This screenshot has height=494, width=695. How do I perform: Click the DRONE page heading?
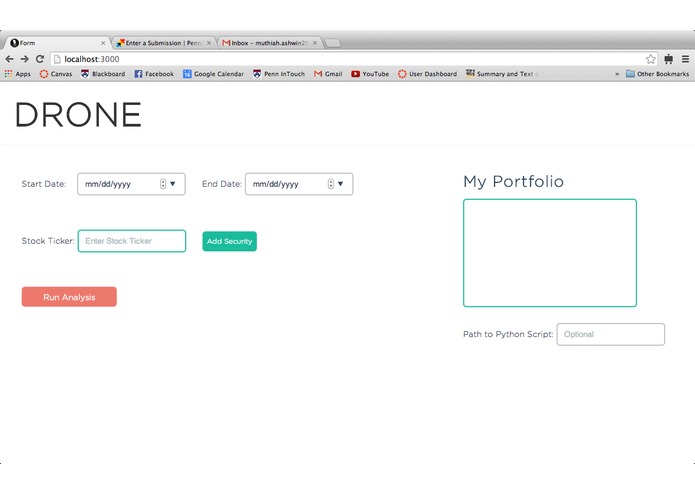[x=78, y=114]
